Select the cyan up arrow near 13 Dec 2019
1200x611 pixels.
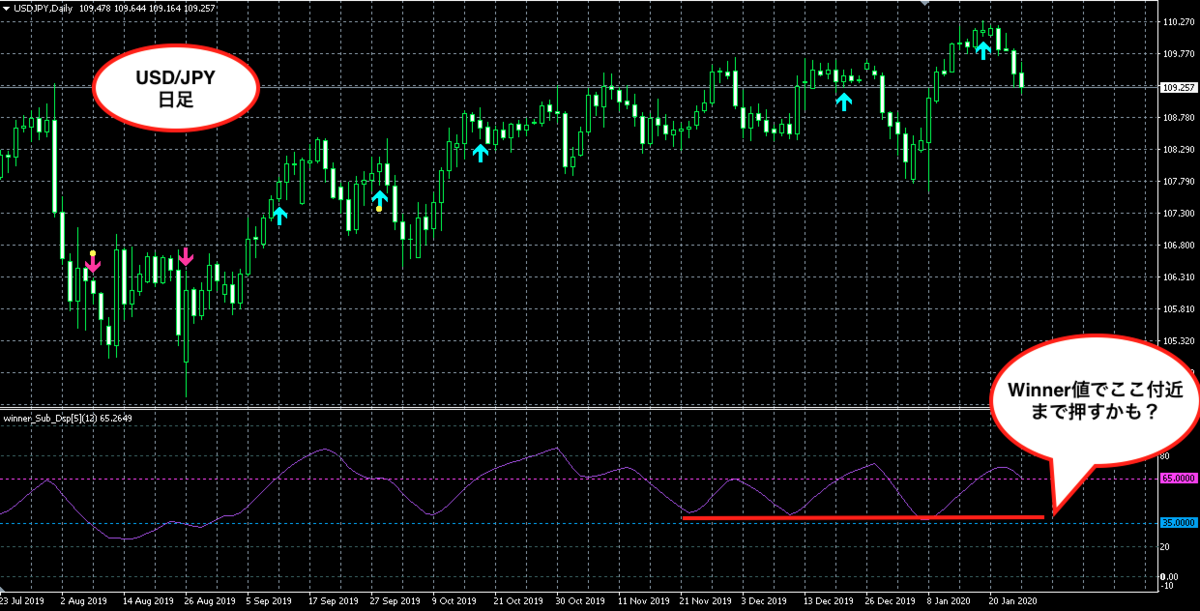(844, 101)
